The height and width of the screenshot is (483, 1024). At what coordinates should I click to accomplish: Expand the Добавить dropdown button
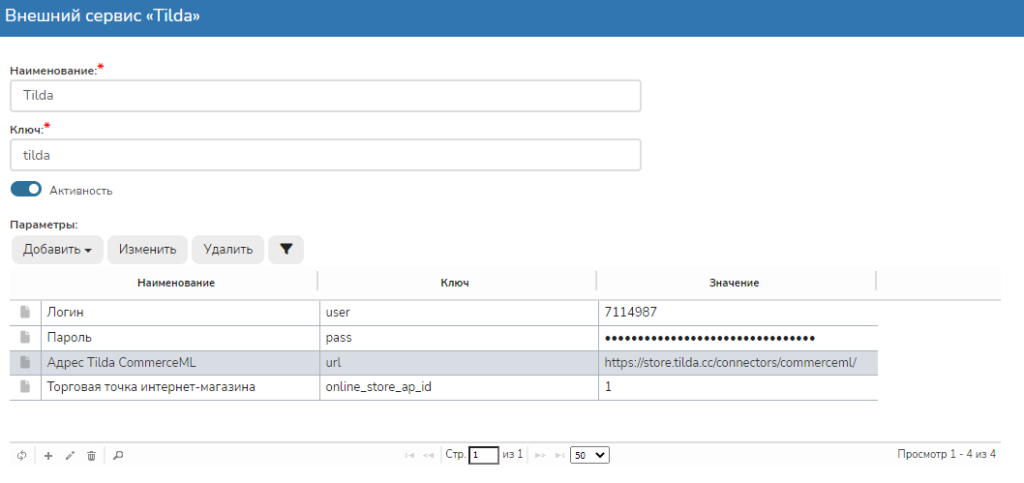(x=57, y=249)
